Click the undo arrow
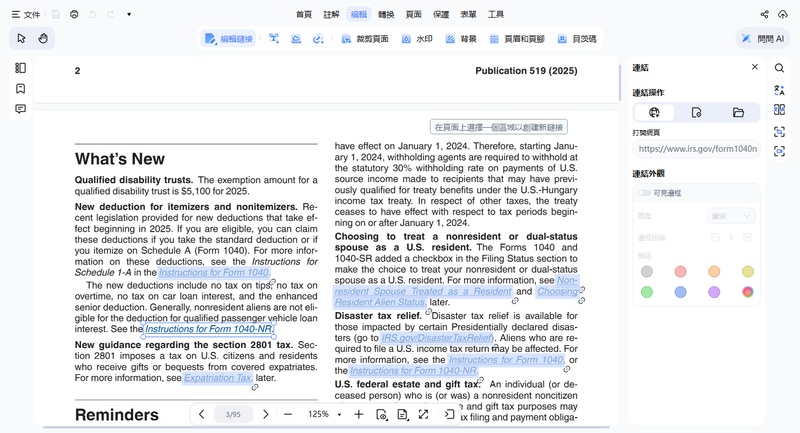The image size is (800, 433). 92,14
